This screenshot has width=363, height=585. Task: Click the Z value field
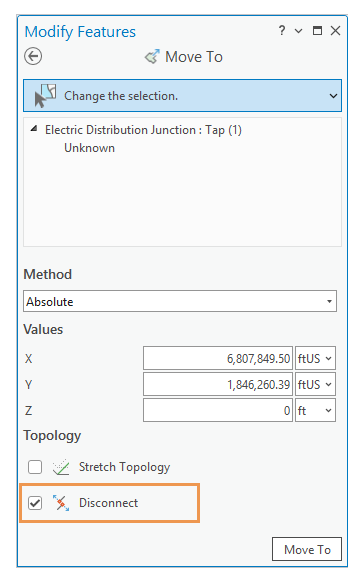[x=218, y=410]
